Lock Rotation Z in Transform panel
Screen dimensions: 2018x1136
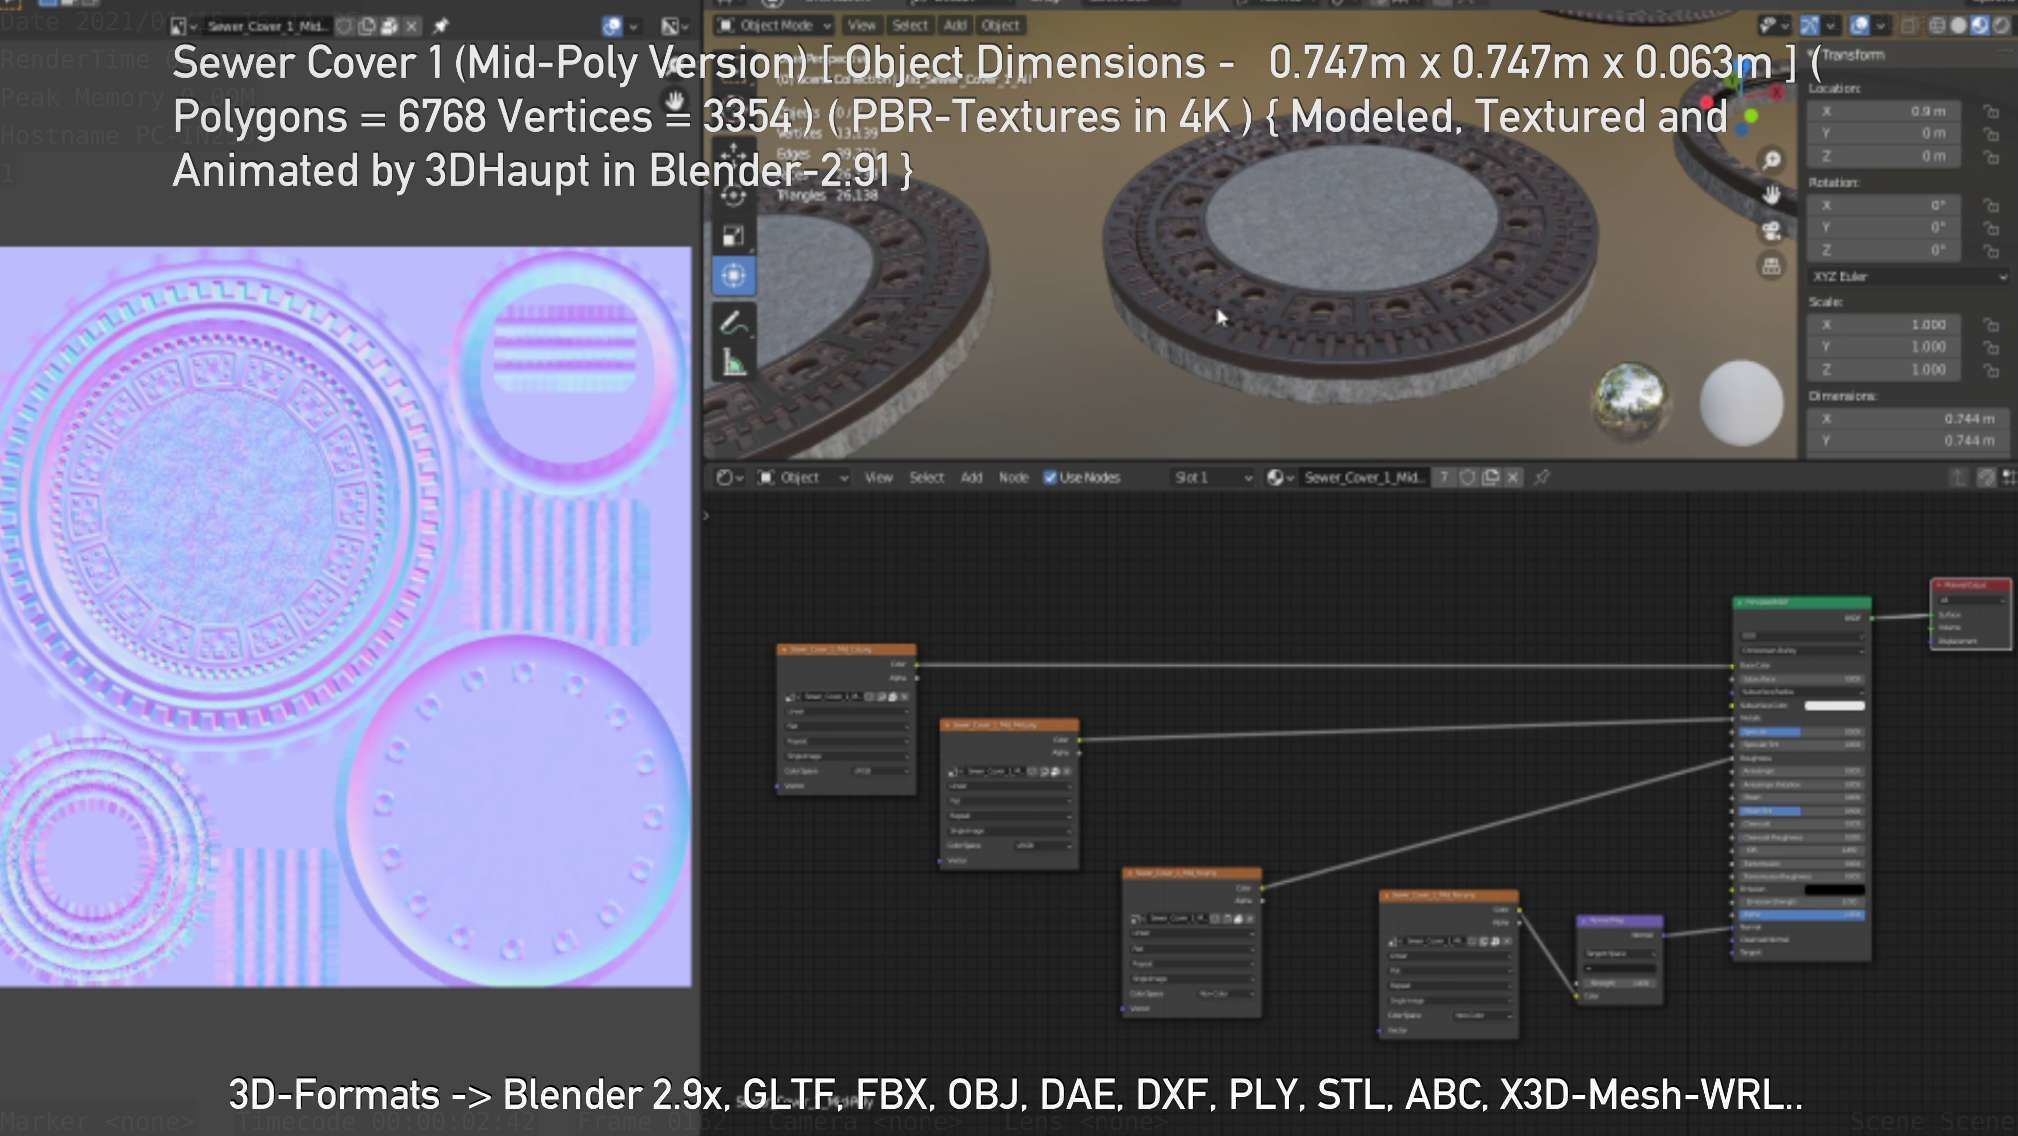1991,250
